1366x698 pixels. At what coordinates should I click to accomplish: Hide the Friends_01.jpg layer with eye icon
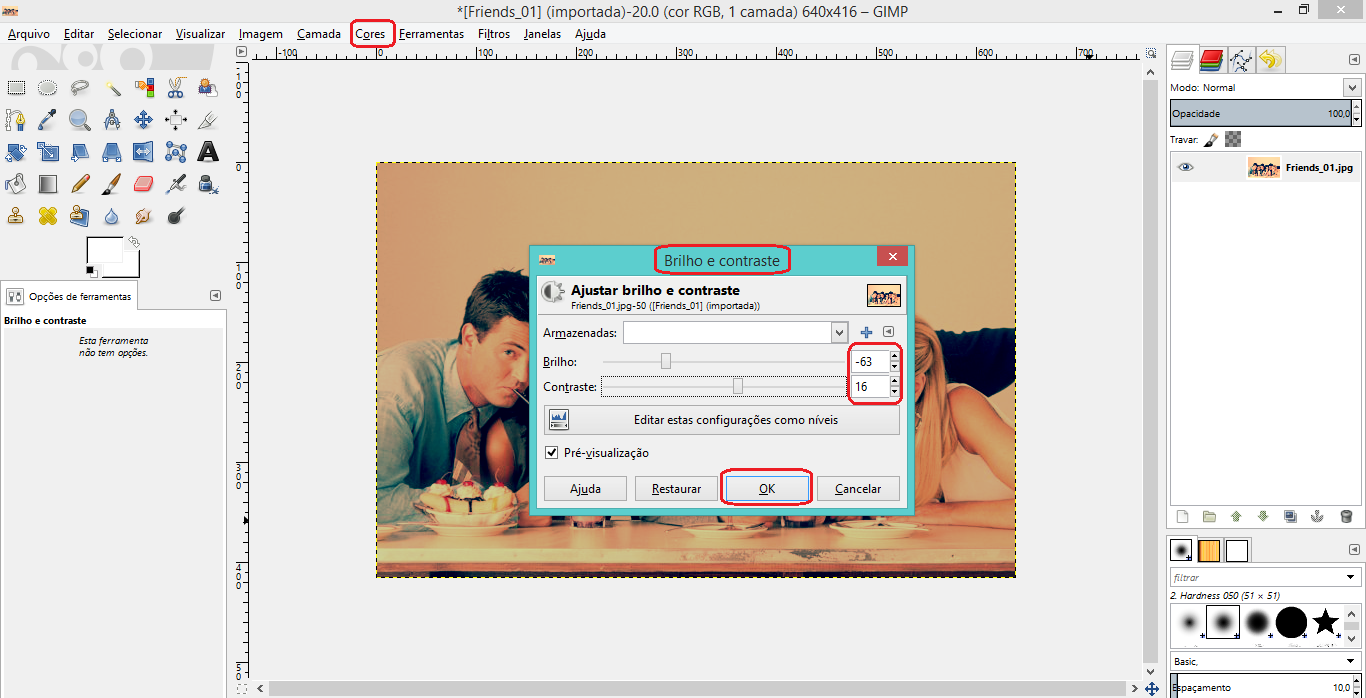coord(1186,168)
